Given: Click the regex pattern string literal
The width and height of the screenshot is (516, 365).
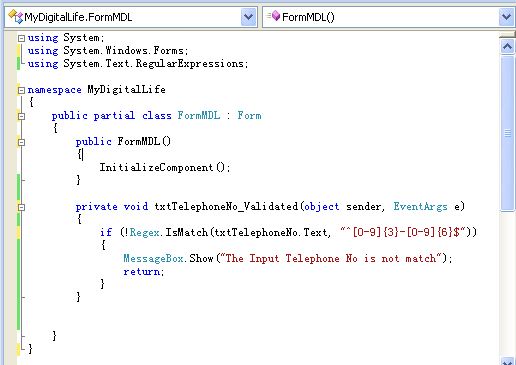Looking at the screenshot, I should 402,232.
